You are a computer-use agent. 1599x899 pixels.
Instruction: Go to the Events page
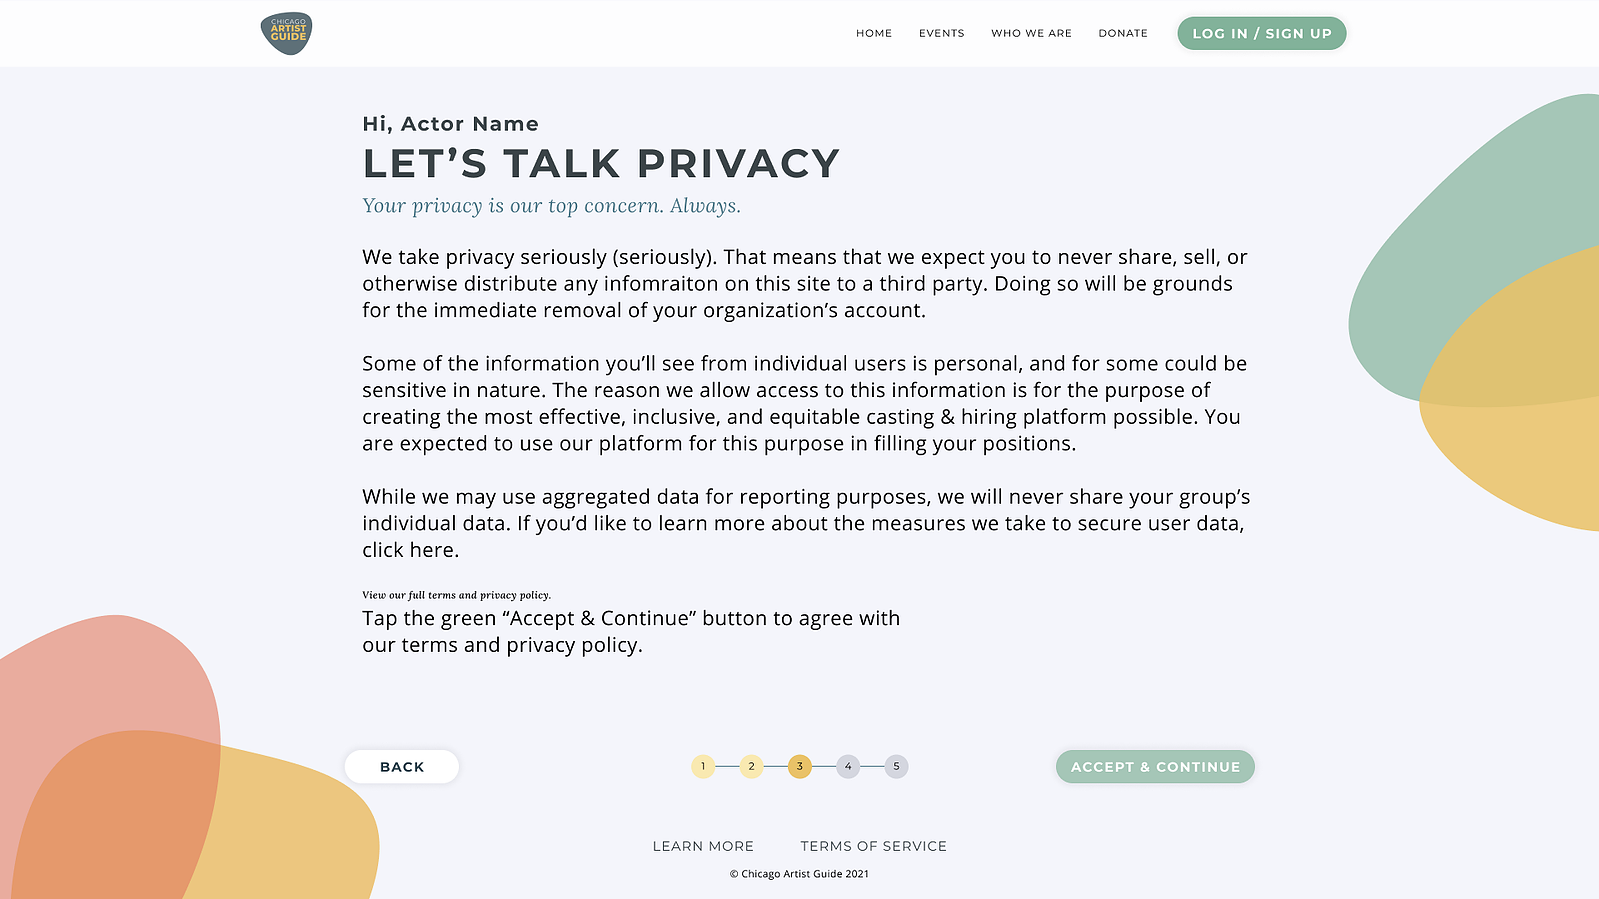(941, 33)
